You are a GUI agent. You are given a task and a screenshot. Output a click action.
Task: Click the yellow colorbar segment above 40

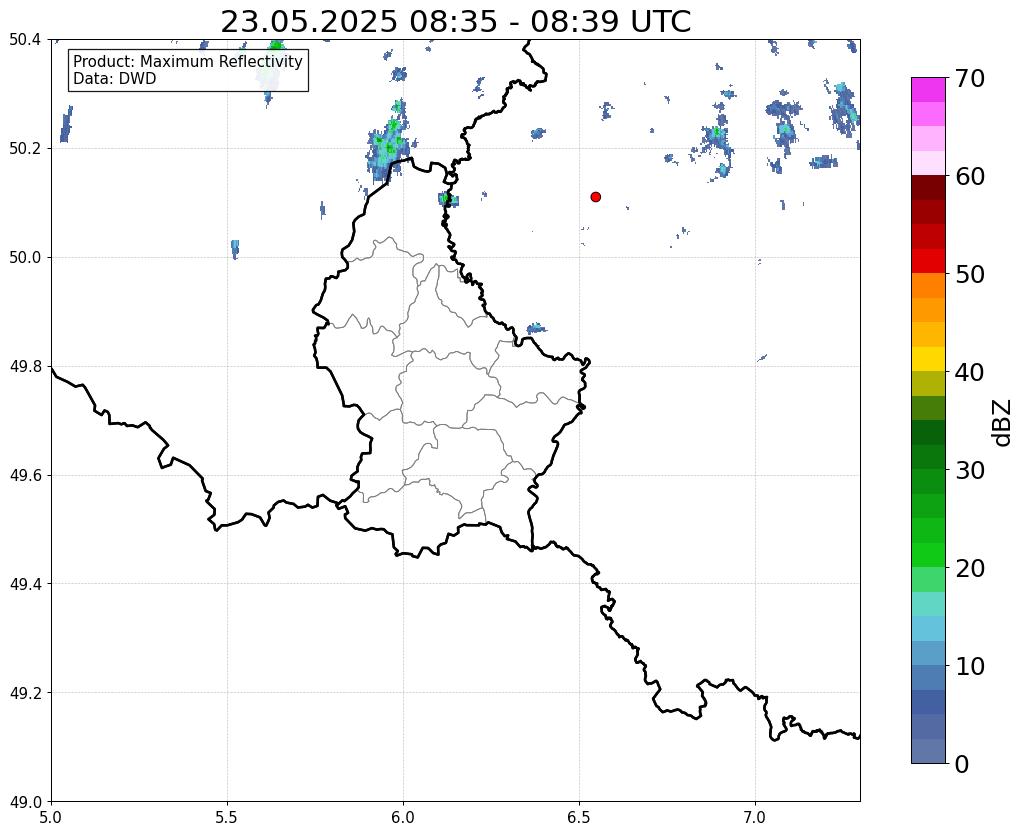[x=928, y=359]
